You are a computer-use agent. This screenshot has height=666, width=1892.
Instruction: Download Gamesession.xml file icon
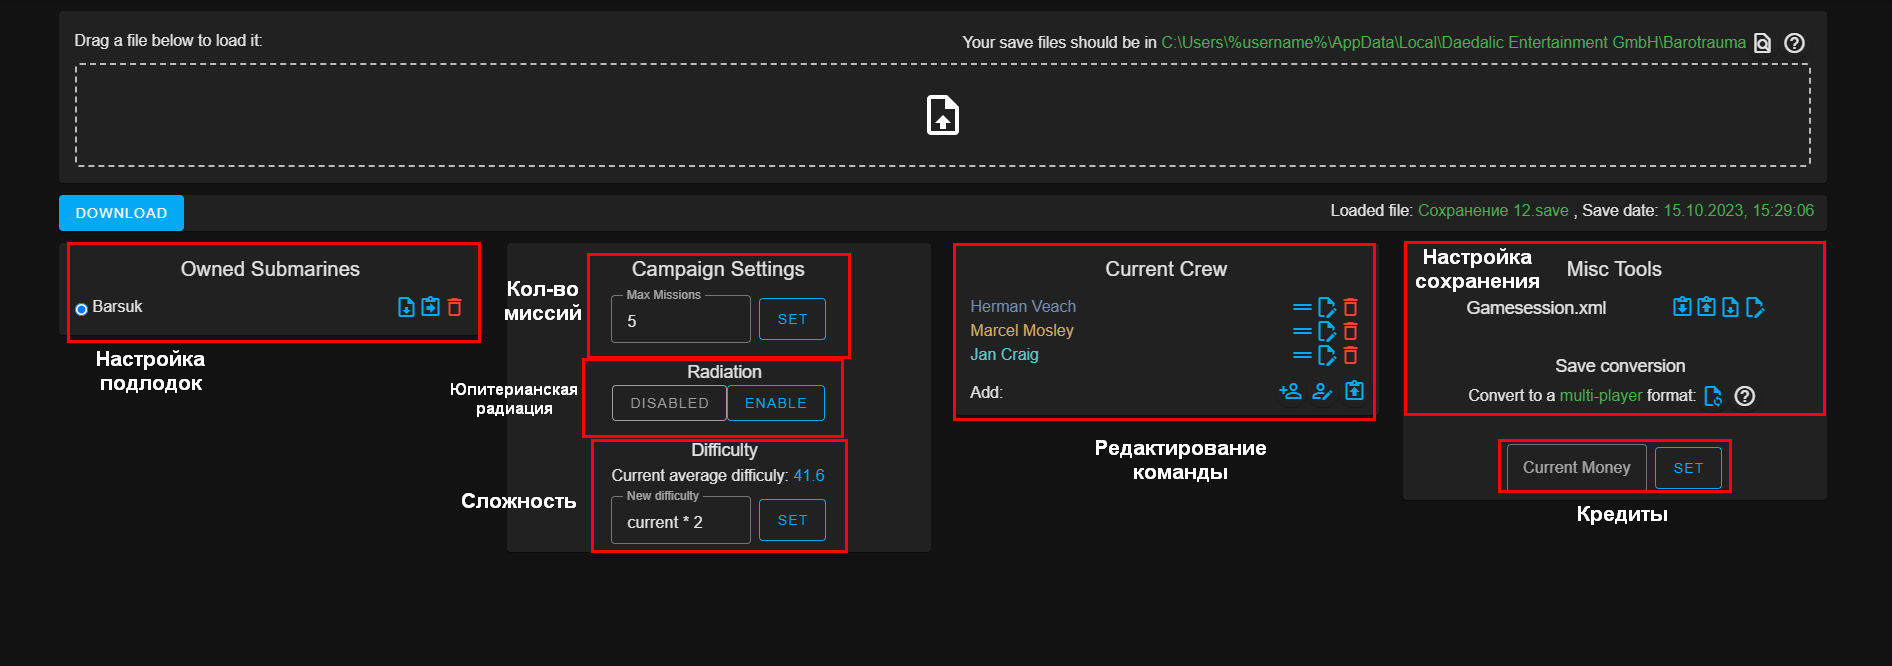point(1730,307)
